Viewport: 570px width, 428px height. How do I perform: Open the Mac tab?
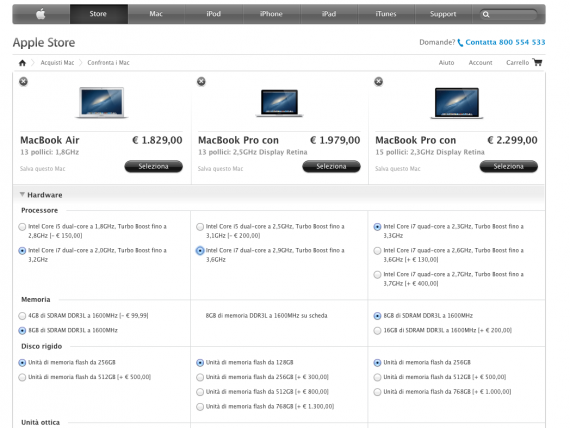pos(156,14)
